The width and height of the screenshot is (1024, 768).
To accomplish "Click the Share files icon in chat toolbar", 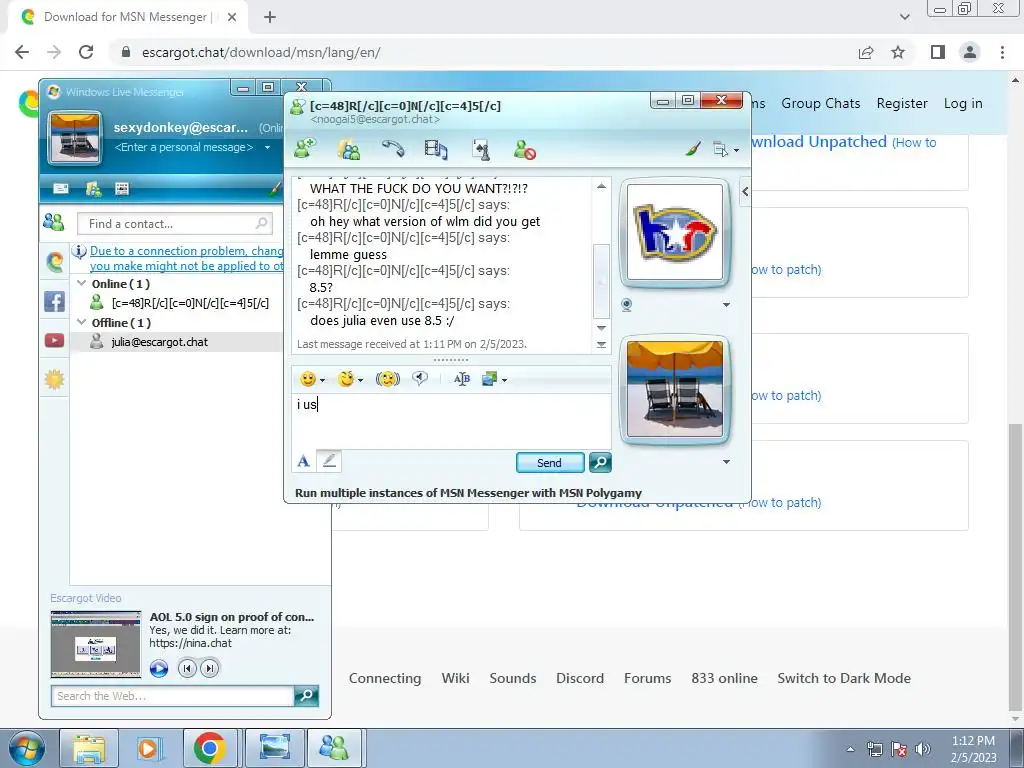I will coord(349,149).
